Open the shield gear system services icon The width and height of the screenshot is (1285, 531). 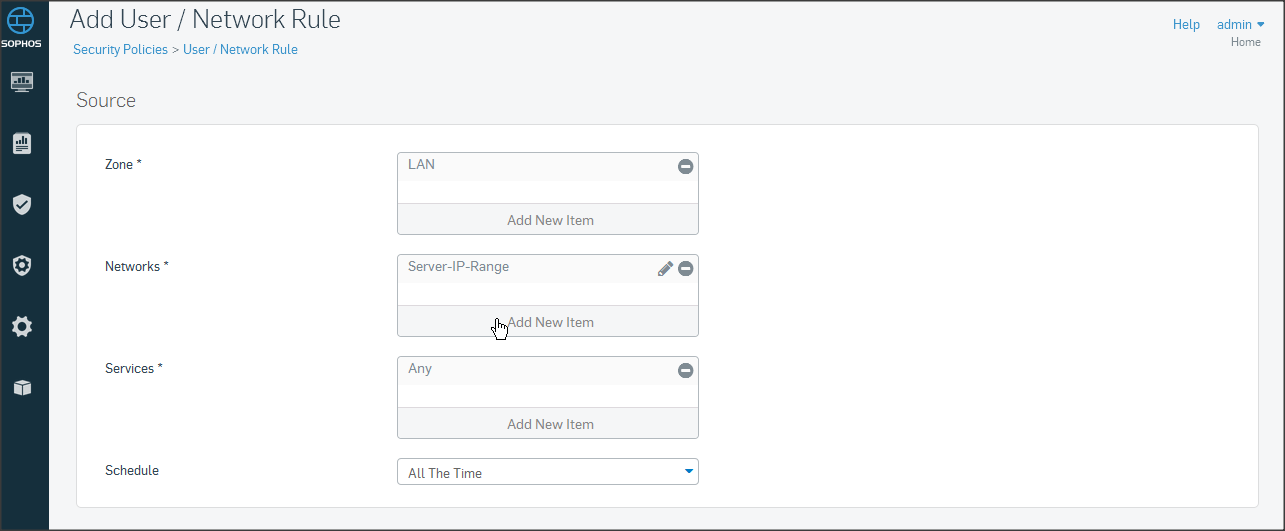tap(22, 265)
